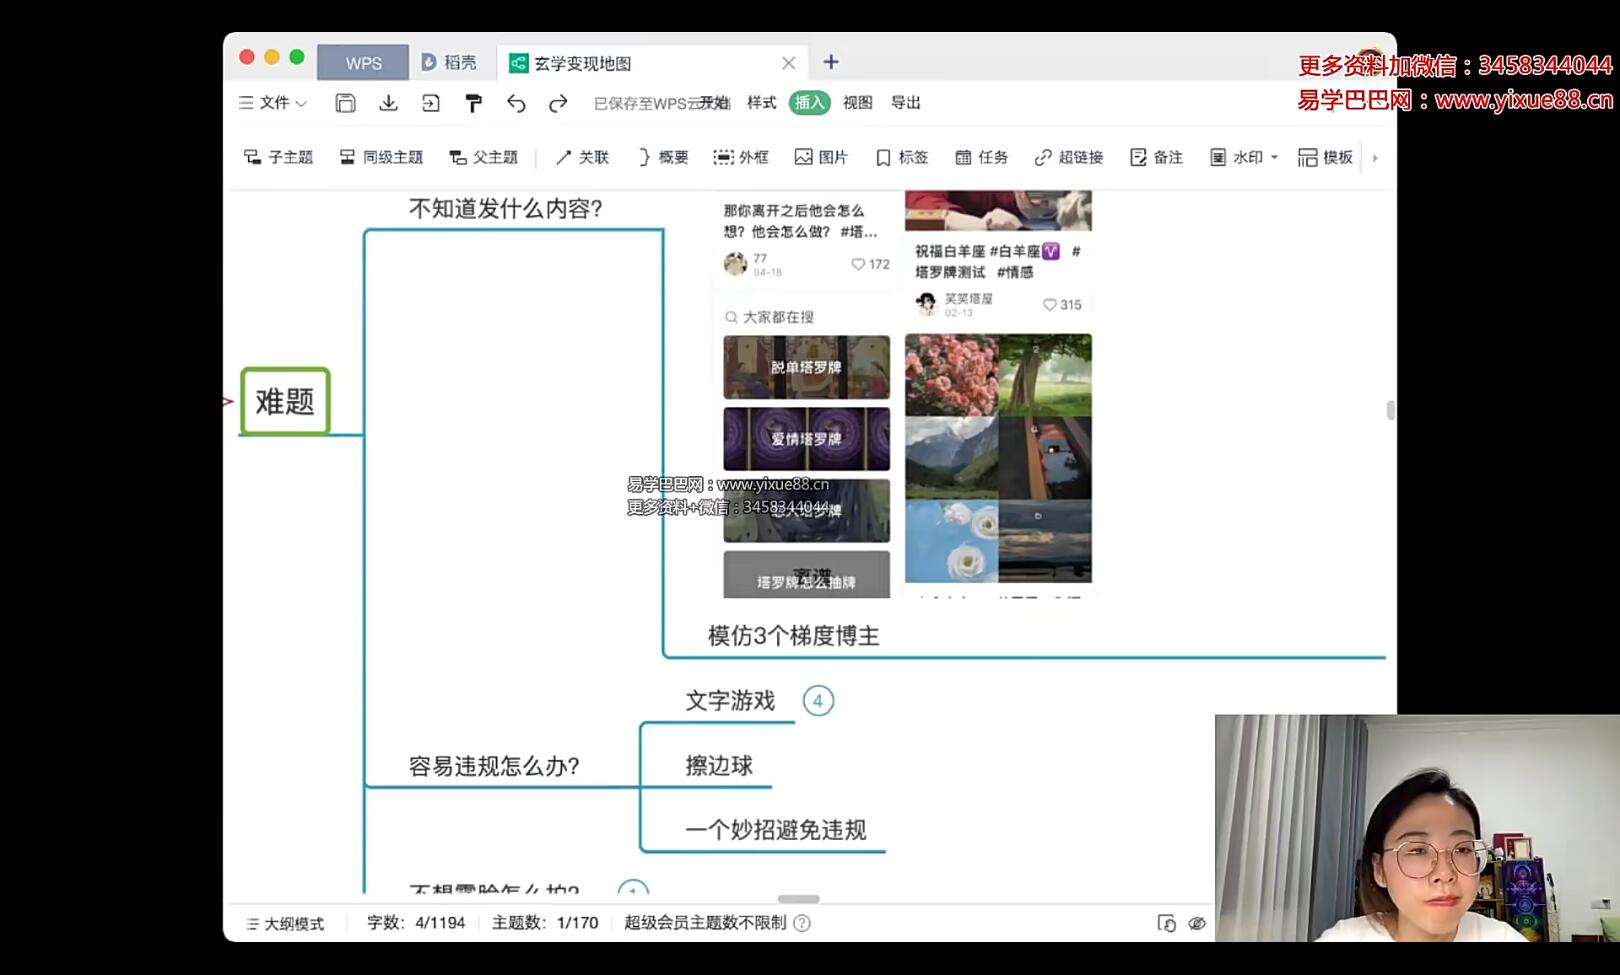Add an outer frame with 外框
The height and width of the screenshot is (975, 1620).
pyautogui.click(x=742, y=157)
